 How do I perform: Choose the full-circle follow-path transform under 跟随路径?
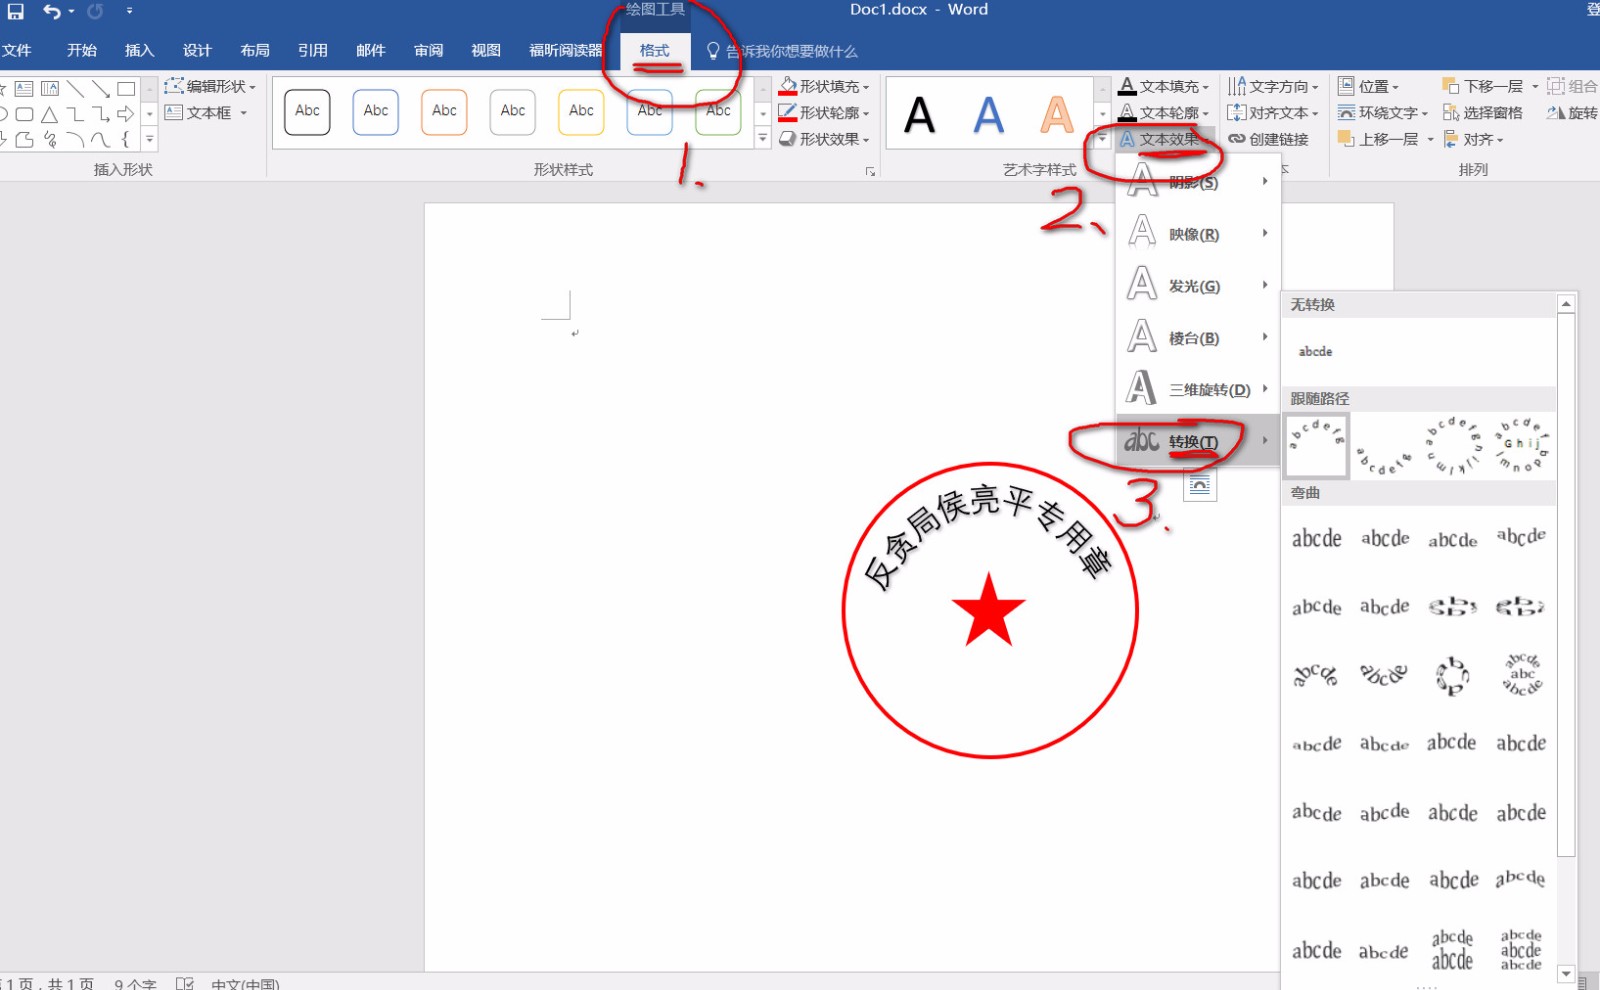1452,446
